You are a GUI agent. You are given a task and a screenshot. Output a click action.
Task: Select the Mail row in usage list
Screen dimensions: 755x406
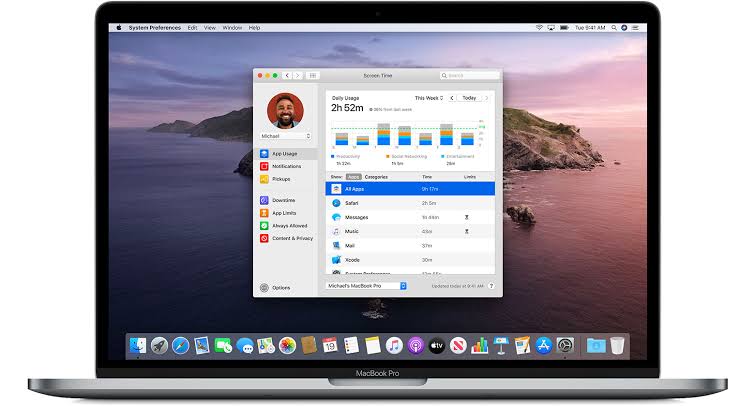coord(410,246)
